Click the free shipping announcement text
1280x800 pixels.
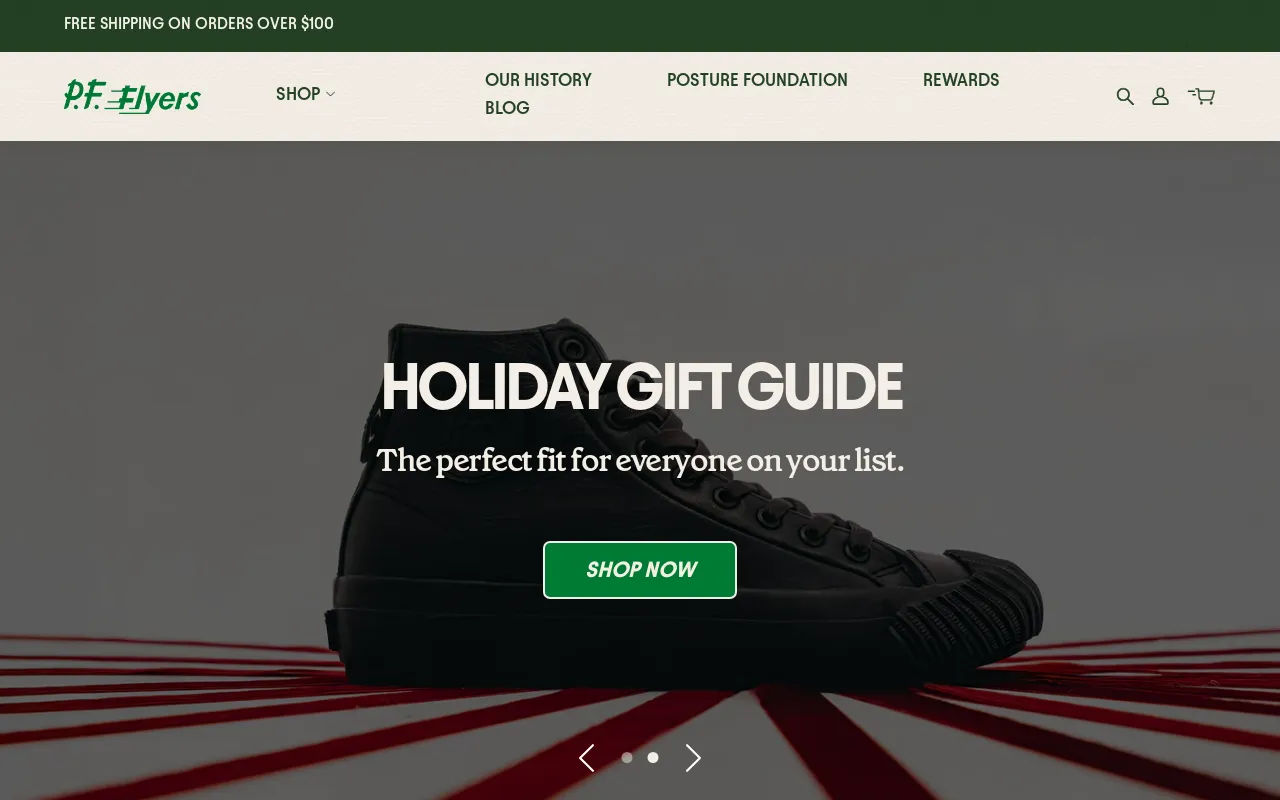point(199,23)
